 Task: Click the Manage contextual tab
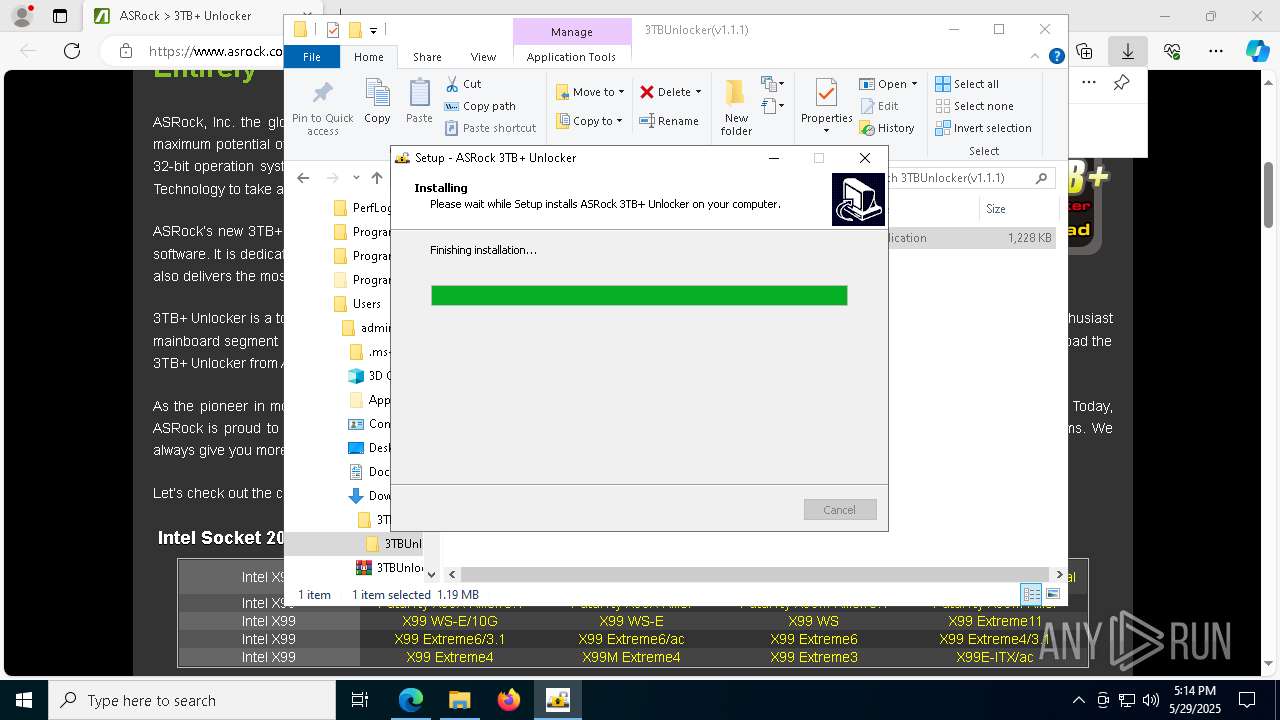(572, 32)
